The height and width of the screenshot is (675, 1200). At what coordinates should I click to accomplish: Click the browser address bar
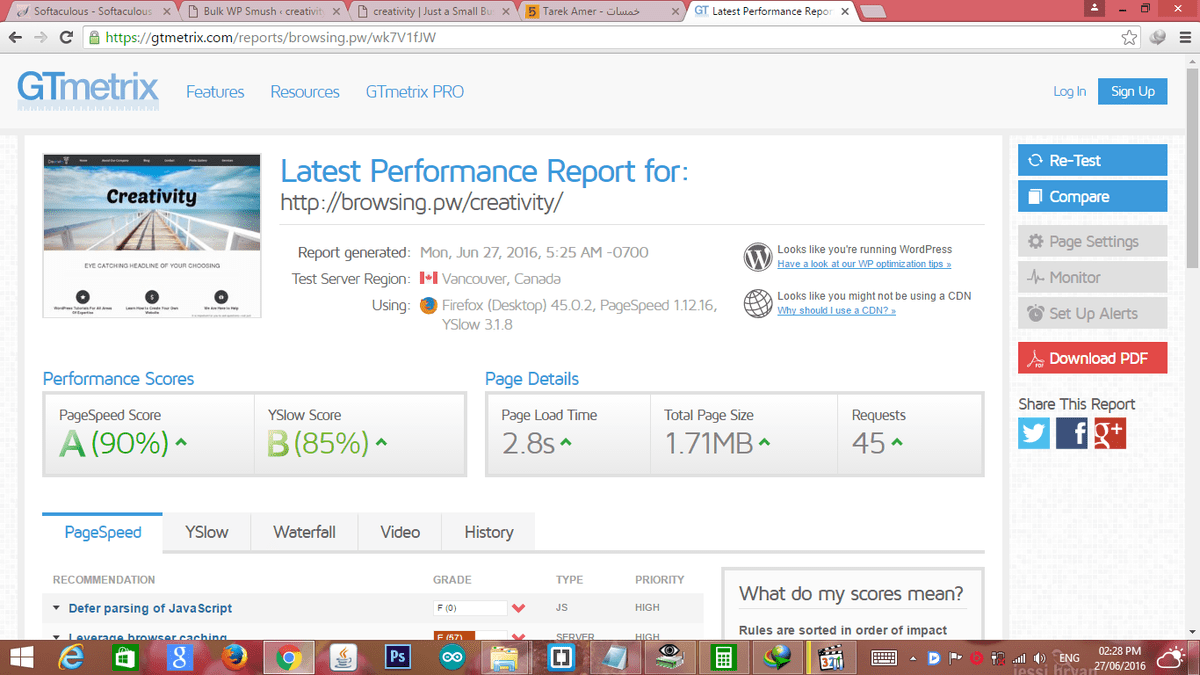click(x=600, y=37)
